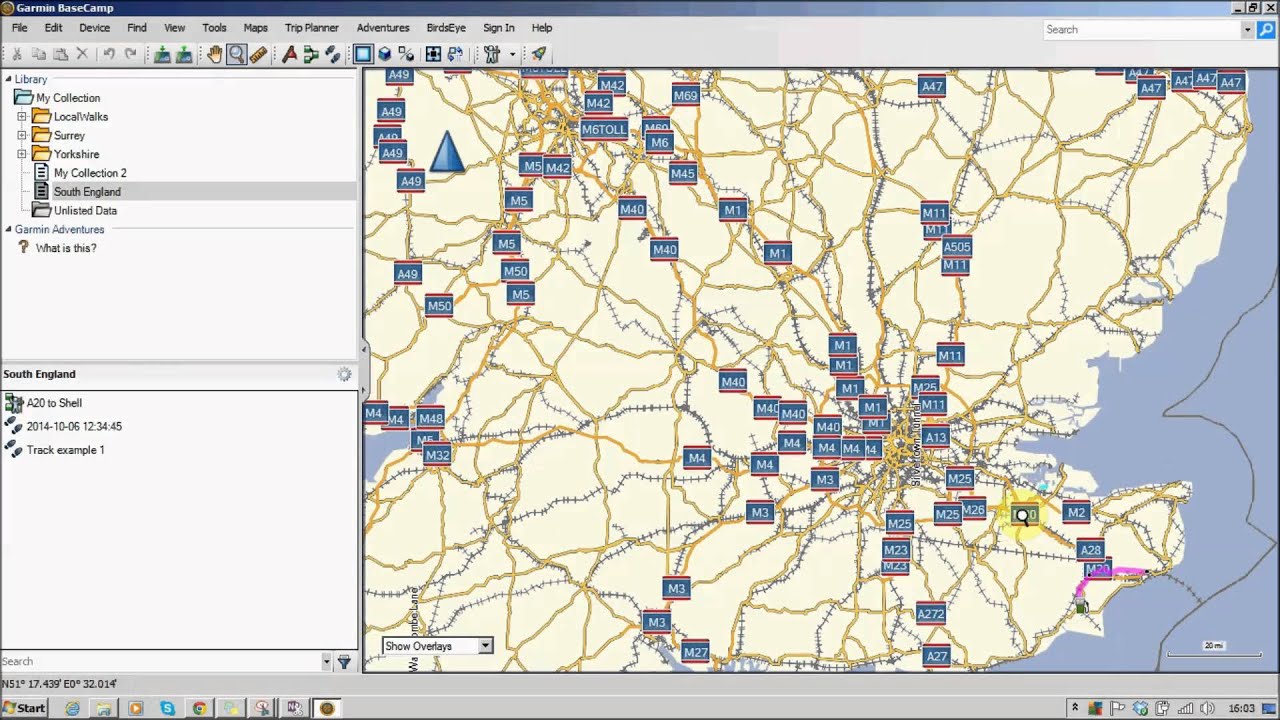The width and height of the screenshot is (1280, 720).
Task: Click the 'What is this?' link
Action: (x=66, y=248)
